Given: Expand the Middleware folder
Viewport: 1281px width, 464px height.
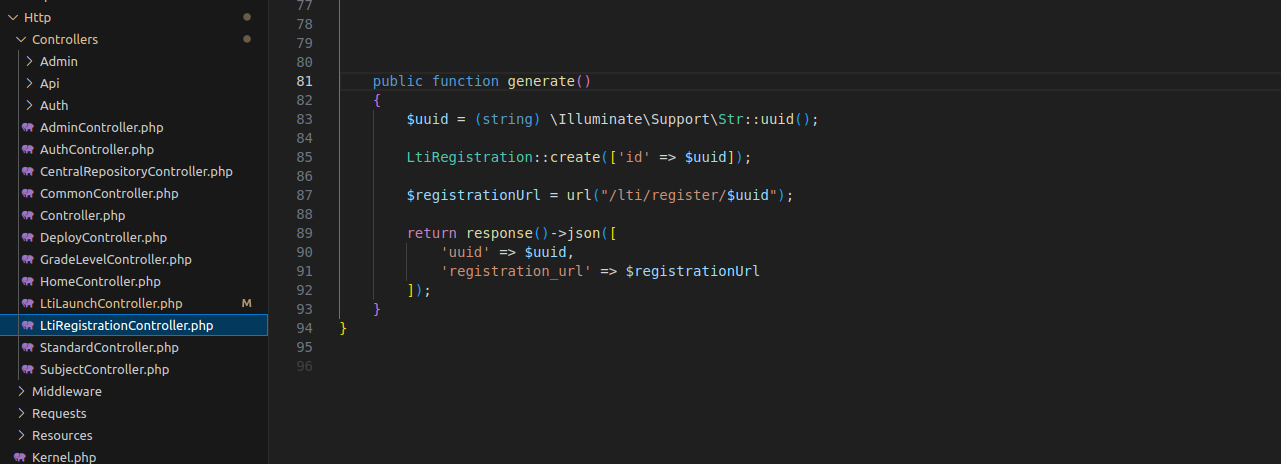Looking at the screenshot, I should pos(21,392).
